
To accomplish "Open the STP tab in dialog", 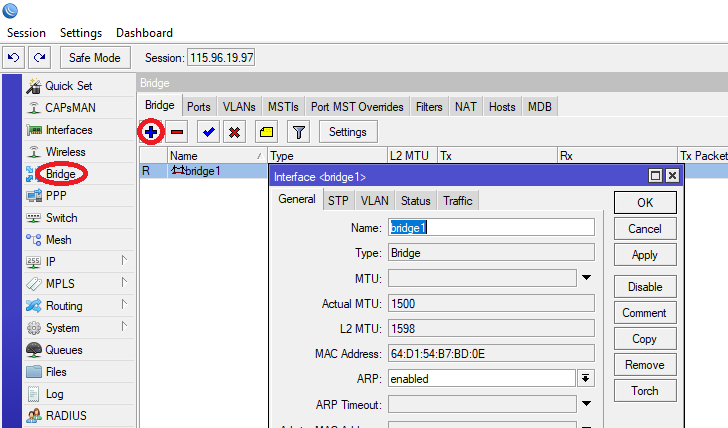I will (338, 201).
